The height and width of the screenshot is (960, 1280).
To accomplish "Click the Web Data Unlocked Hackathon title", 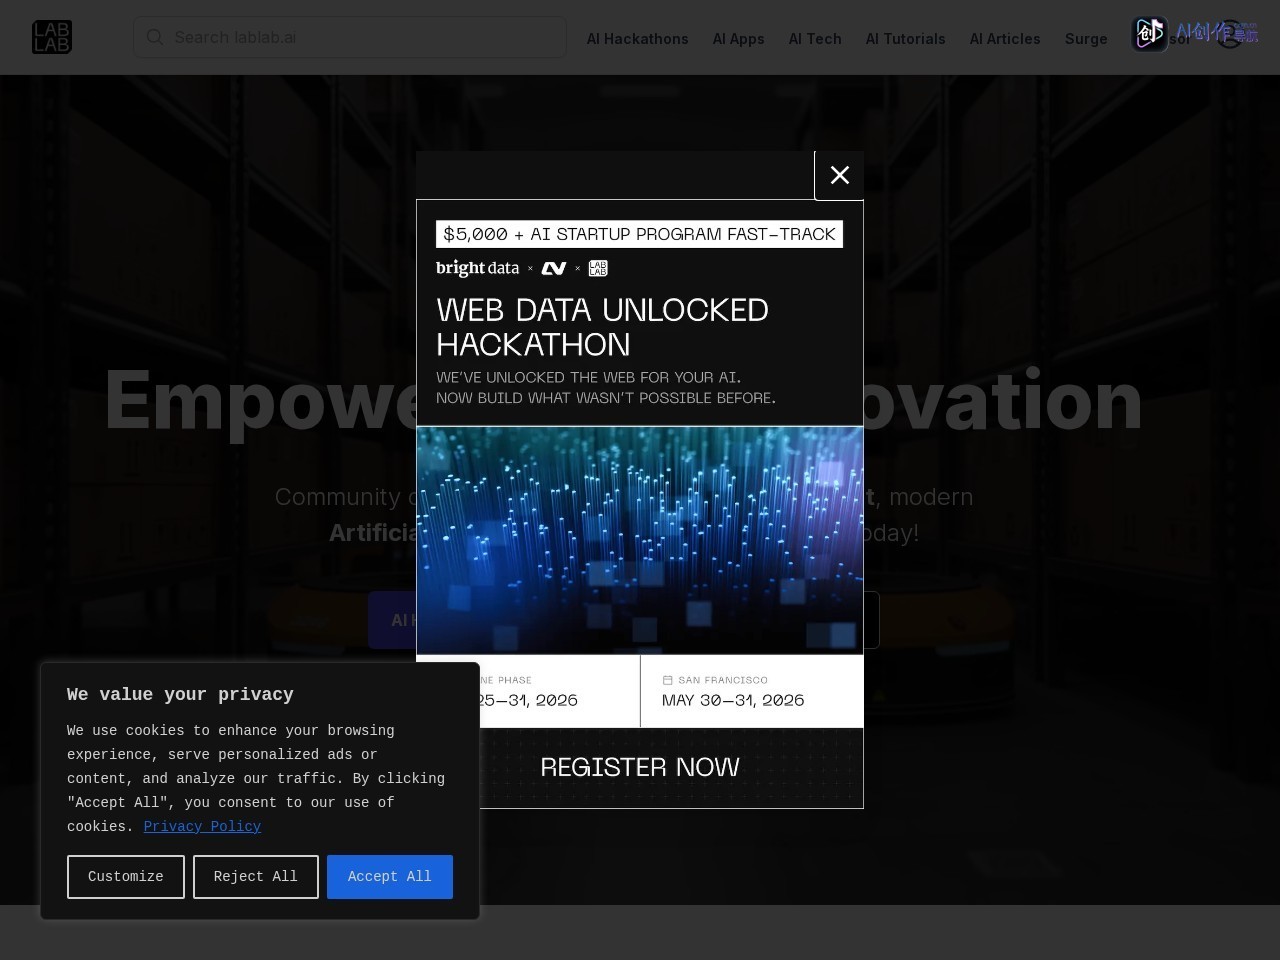I will click(x=602, y=327).
